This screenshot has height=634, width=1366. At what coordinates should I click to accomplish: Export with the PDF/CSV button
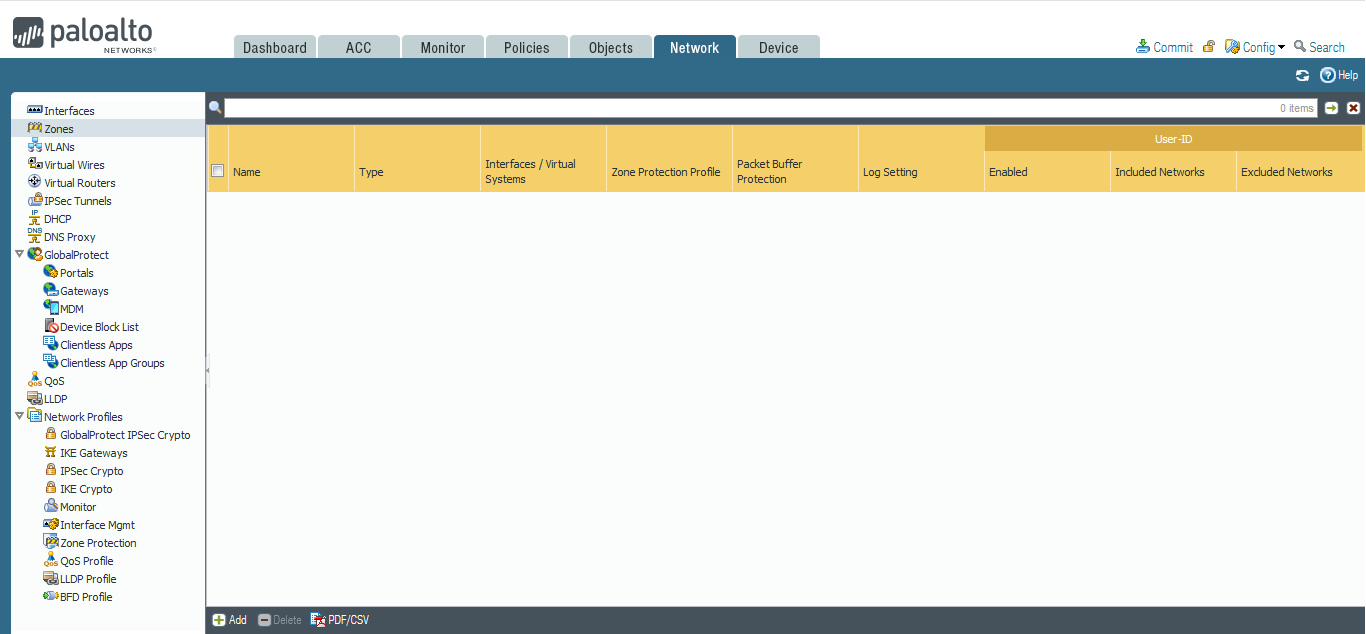340,620
